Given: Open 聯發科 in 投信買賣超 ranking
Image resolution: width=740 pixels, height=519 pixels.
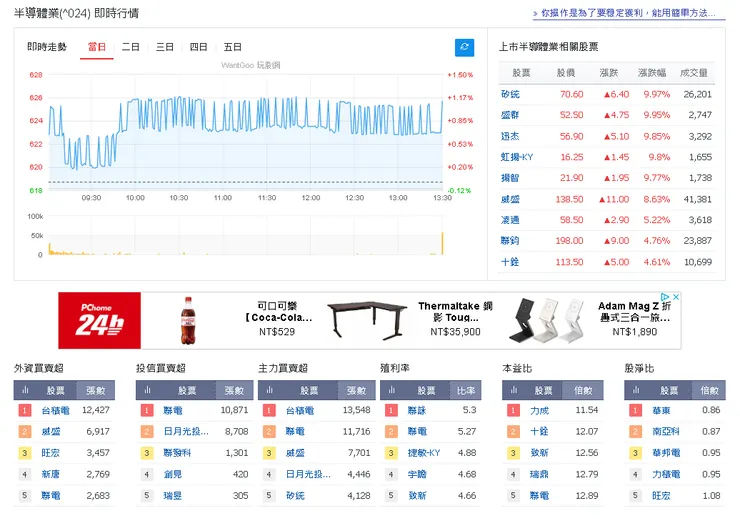Looking at the screenshot, I should click(177, 453).
